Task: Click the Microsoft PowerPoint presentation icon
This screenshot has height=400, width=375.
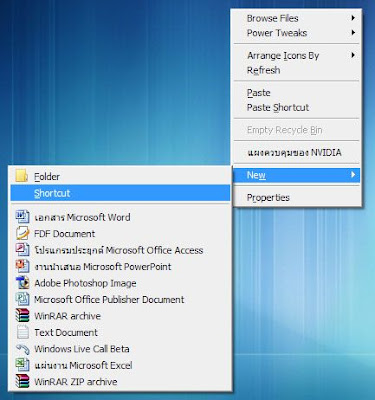Action: [x=22, y=266]
